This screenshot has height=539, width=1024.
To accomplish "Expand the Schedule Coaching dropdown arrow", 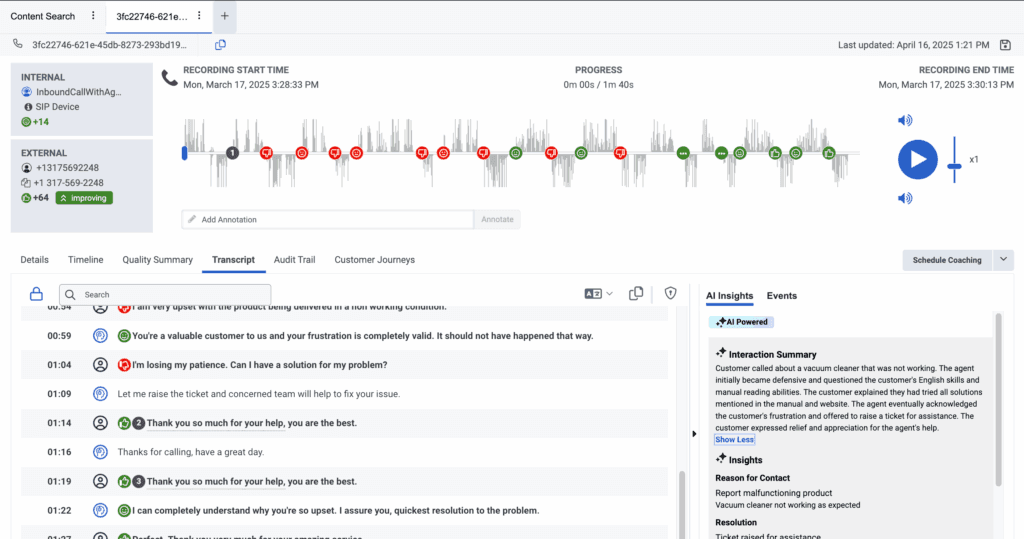I will click(1005, 260).
